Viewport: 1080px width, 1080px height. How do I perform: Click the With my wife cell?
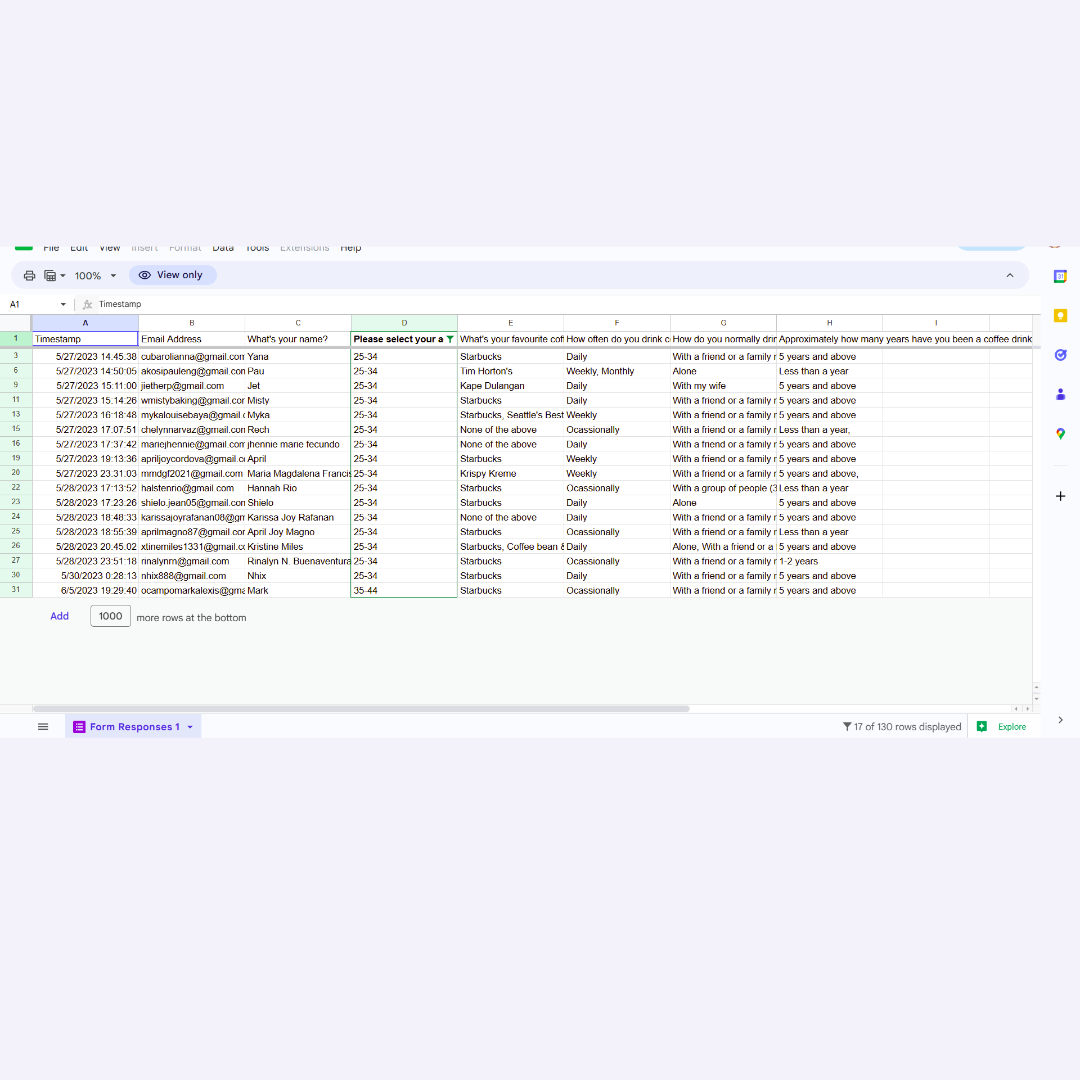(x=723, y=386)
